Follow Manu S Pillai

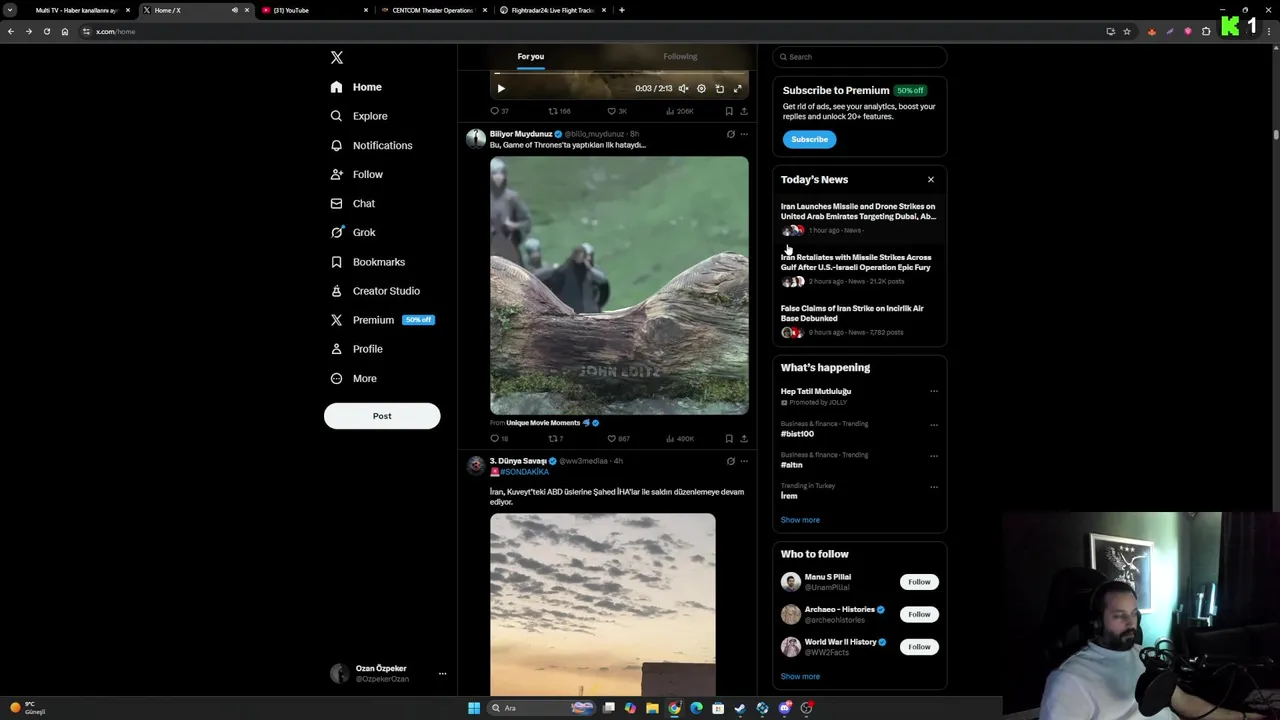(919, 582)
